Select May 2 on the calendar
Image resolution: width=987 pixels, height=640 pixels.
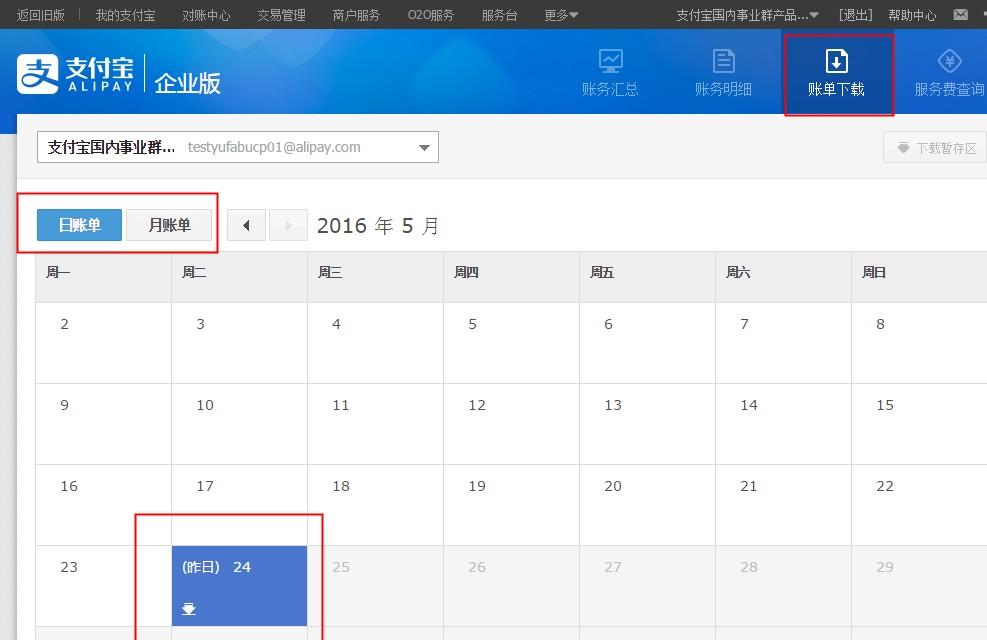[103, 343]
